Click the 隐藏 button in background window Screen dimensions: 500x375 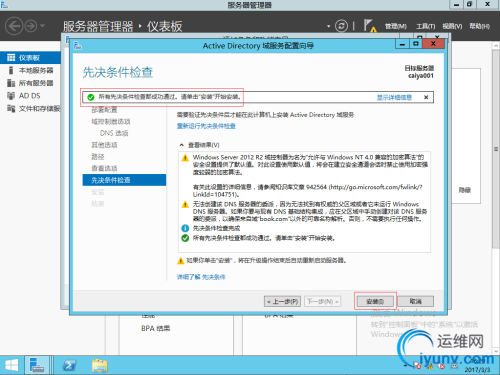click(x=465, y=190)
